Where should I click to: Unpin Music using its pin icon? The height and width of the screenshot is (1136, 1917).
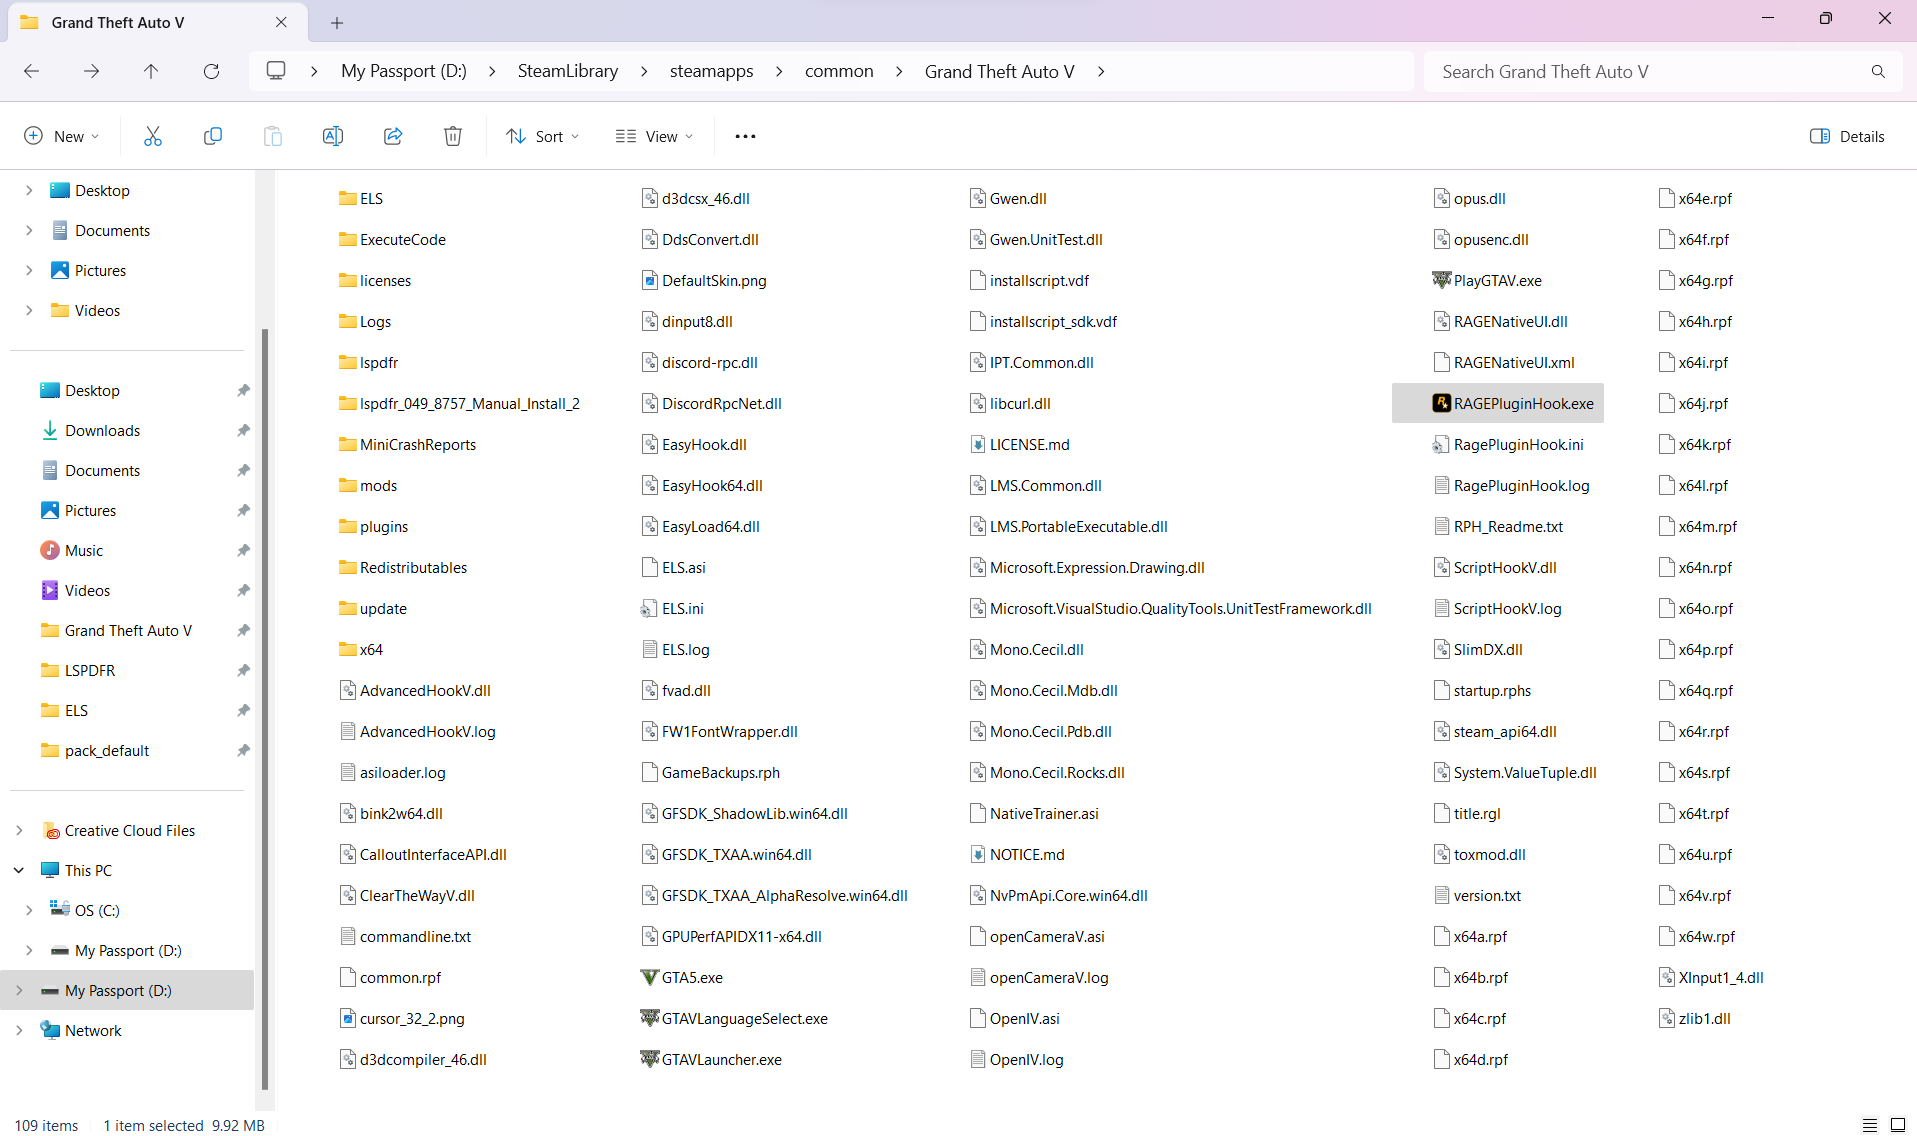point(243,550)
